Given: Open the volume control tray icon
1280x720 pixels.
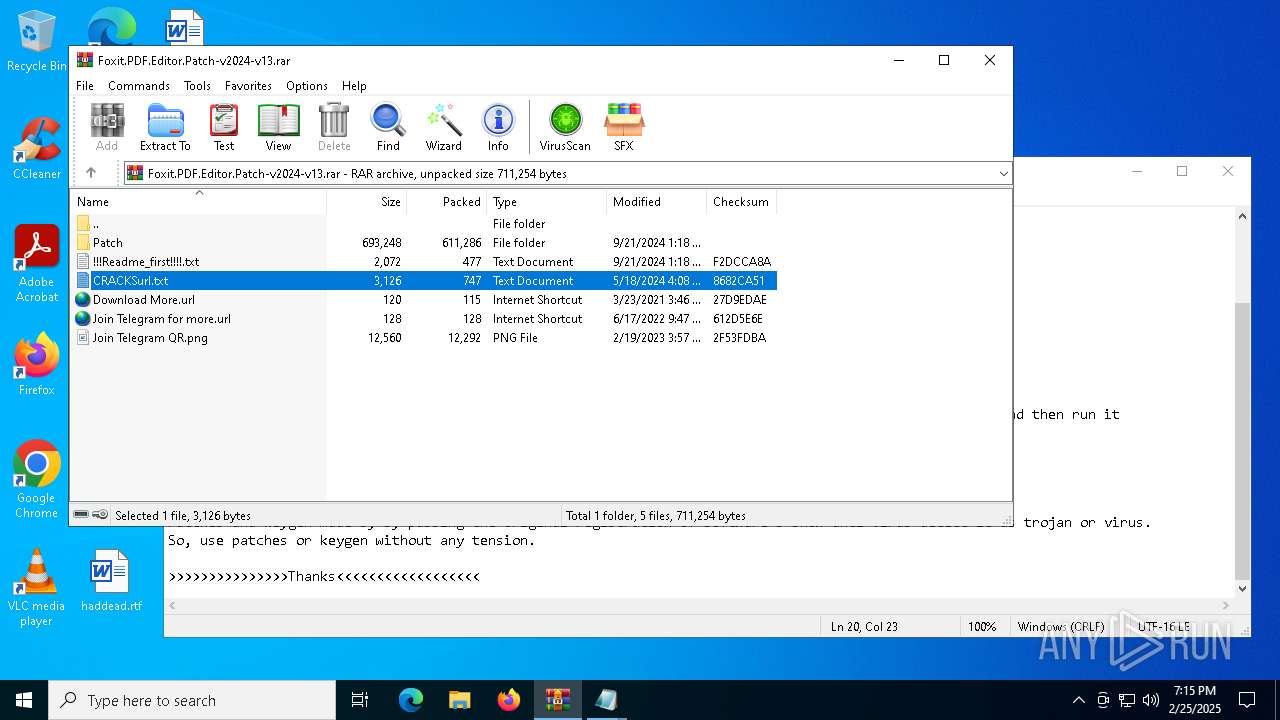Looking at the screenshot, I should point(1150,700).
